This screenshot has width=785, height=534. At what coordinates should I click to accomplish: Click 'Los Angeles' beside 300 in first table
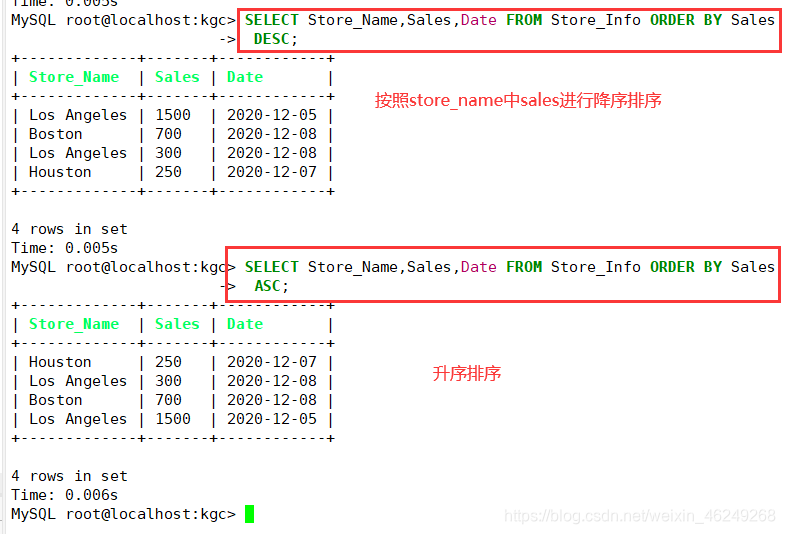78,153
